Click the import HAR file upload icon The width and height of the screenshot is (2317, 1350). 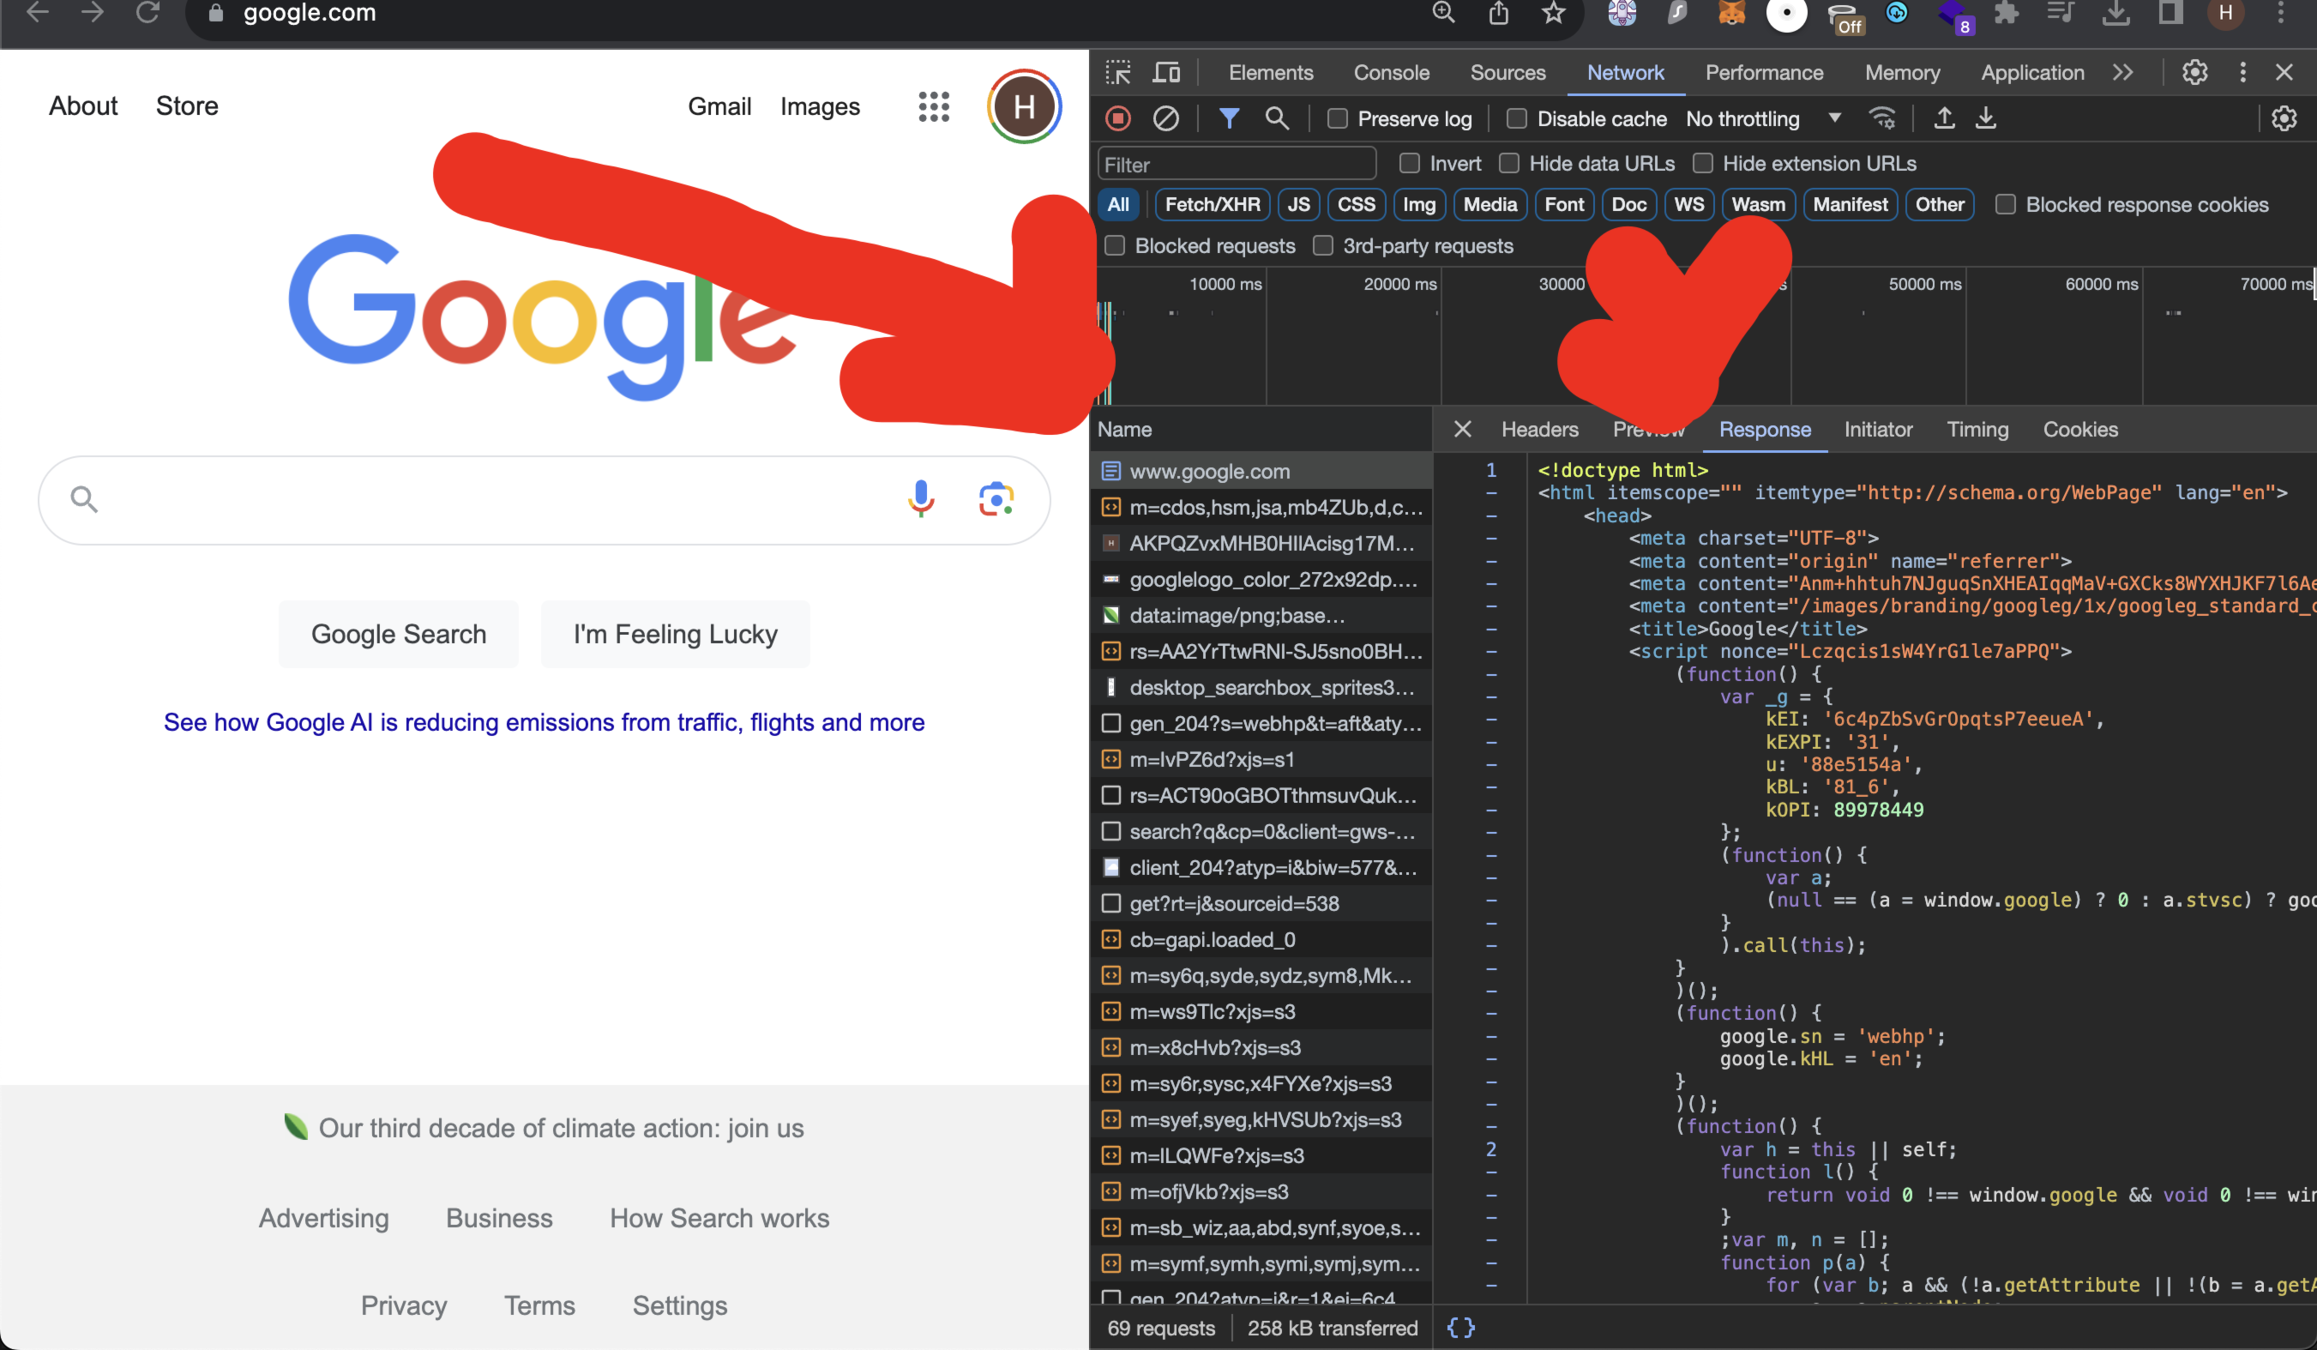1943,119
